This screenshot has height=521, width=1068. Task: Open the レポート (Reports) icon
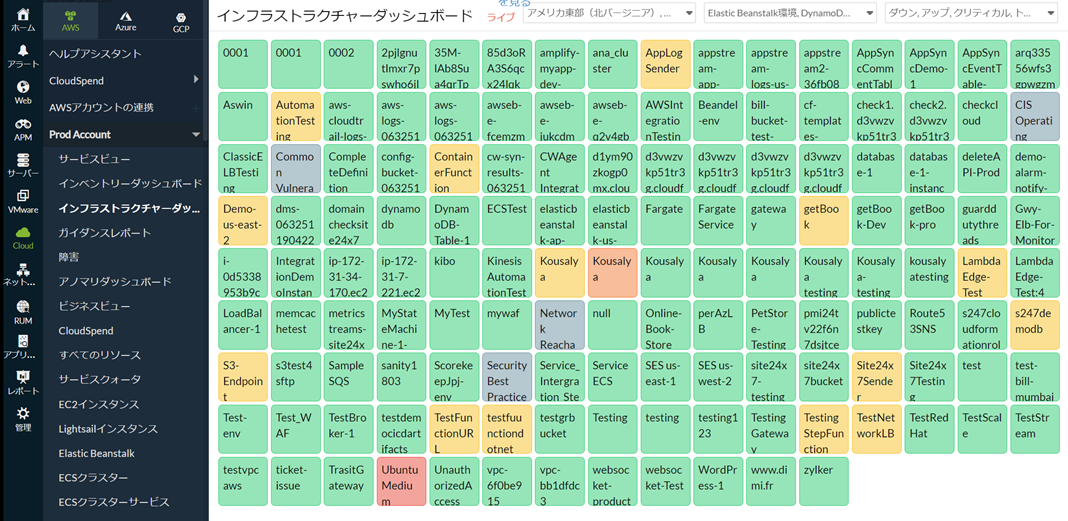22,382
